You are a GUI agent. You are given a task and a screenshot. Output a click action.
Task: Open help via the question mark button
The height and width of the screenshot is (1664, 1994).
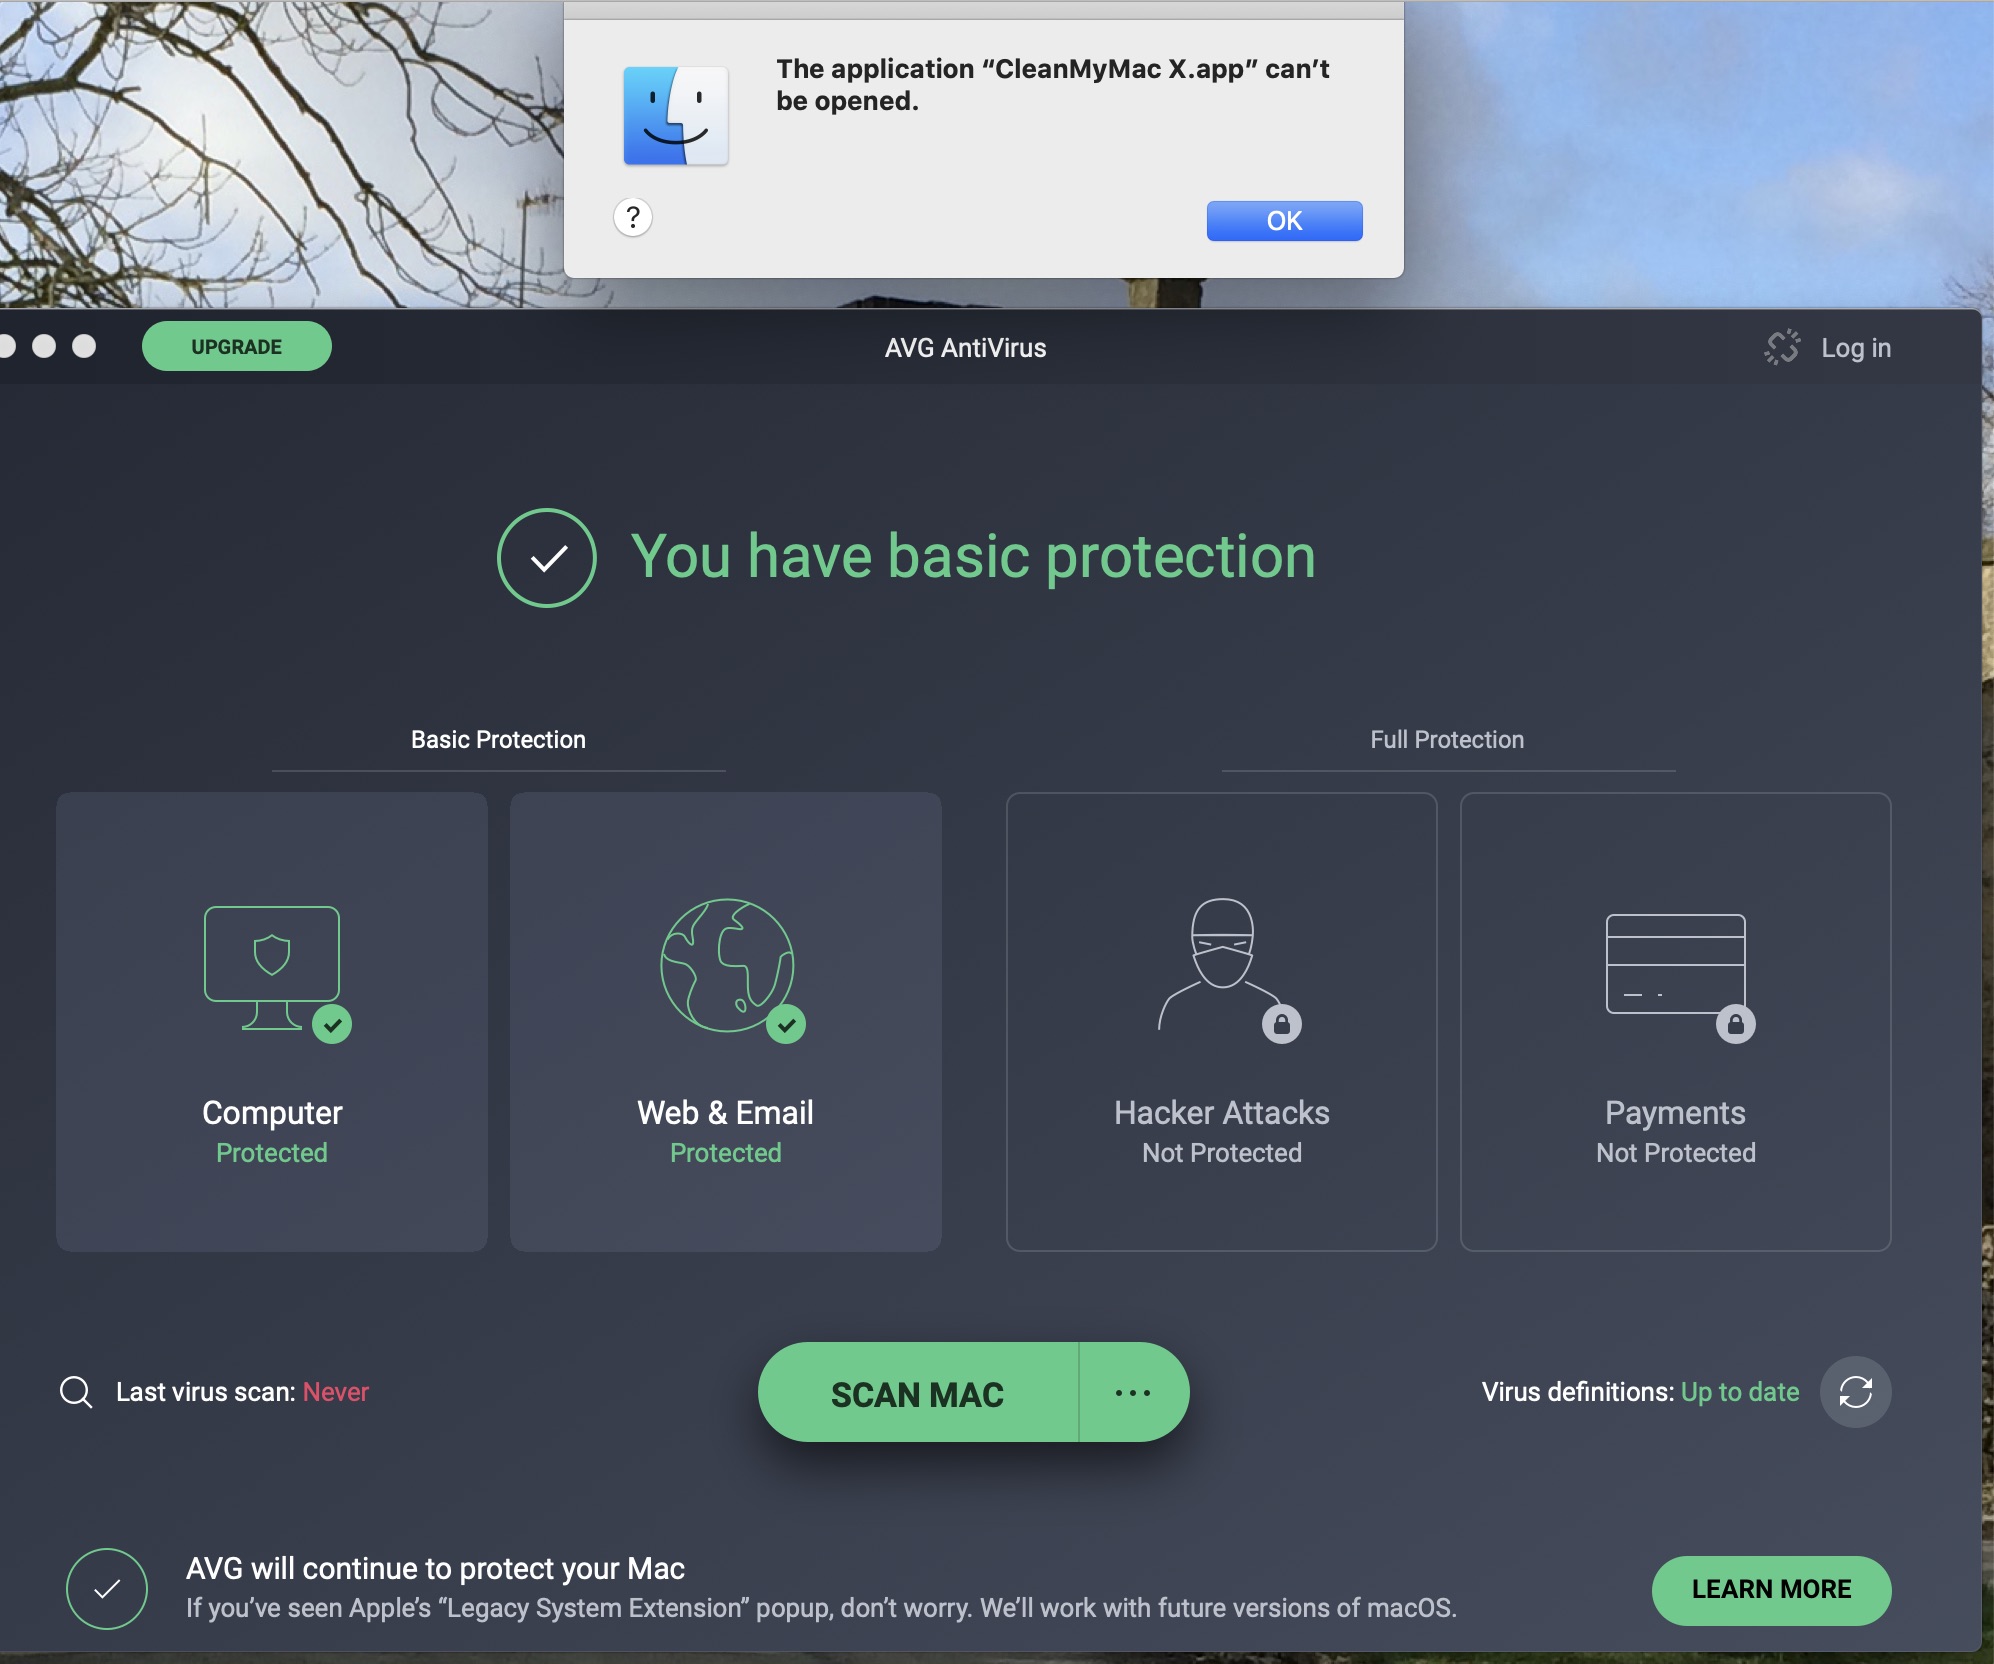633,217
